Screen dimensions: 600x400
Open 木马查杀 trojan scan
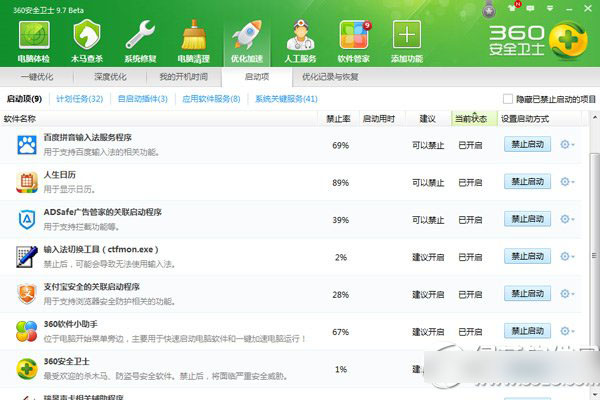click(87, 41)
